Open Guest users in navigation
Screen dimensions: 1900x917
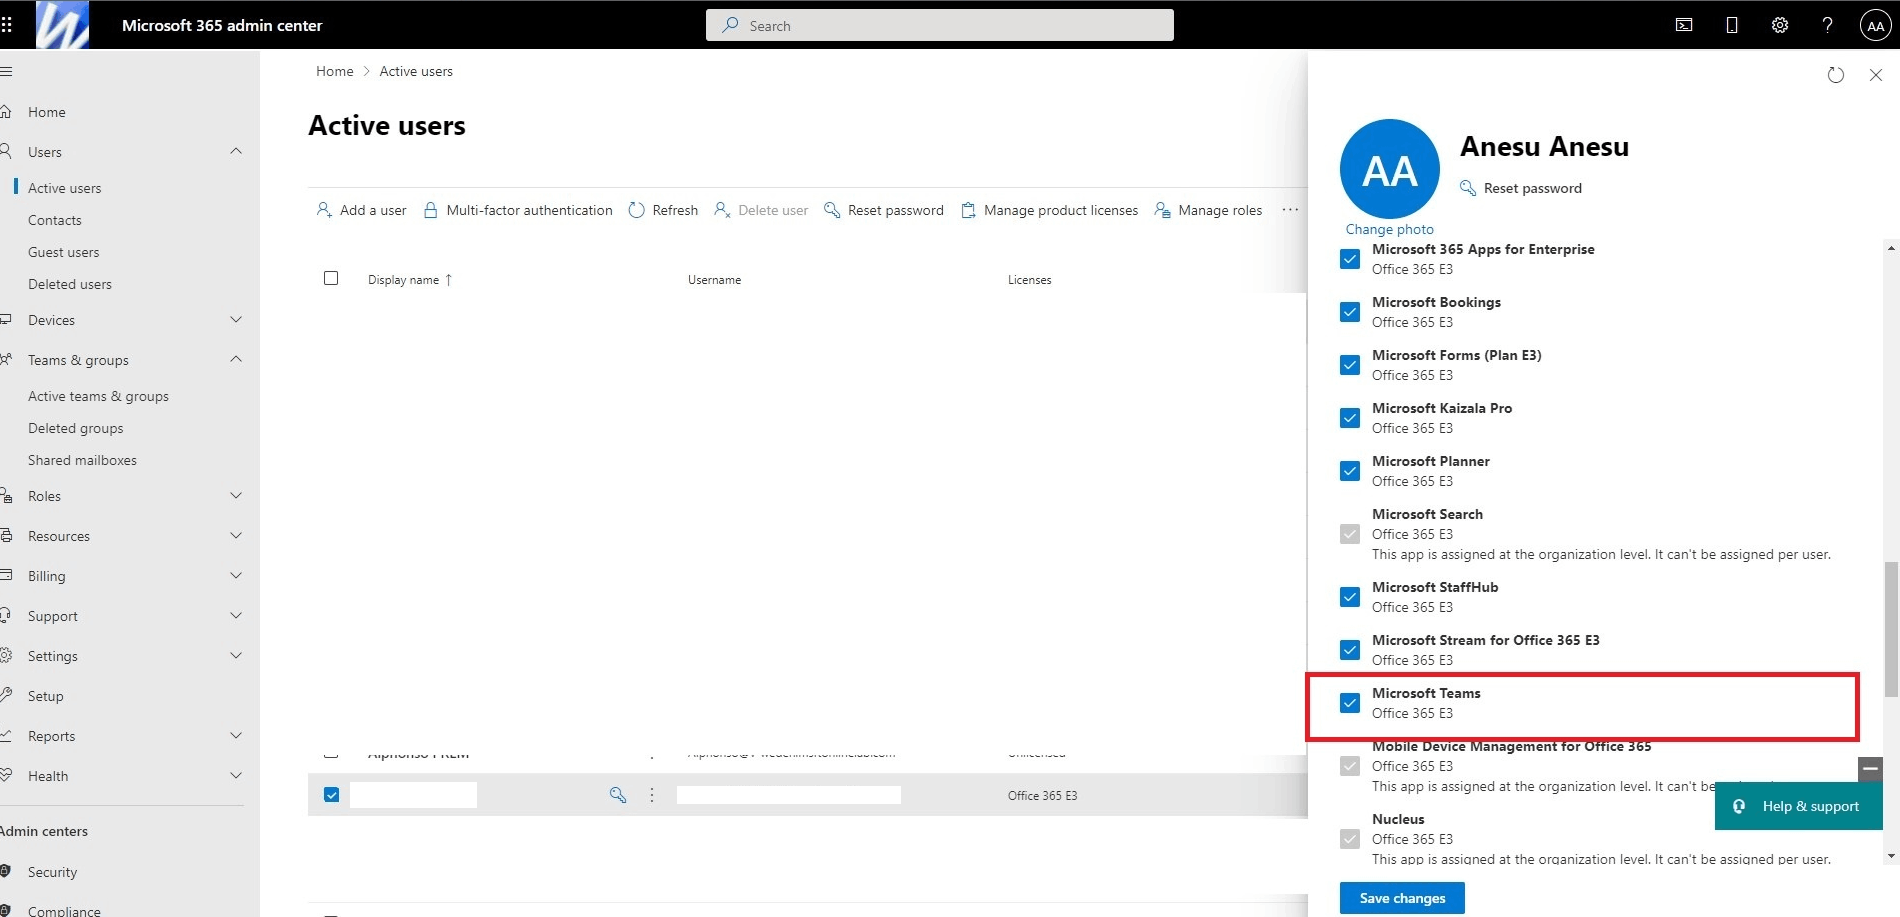coord(64,252)
